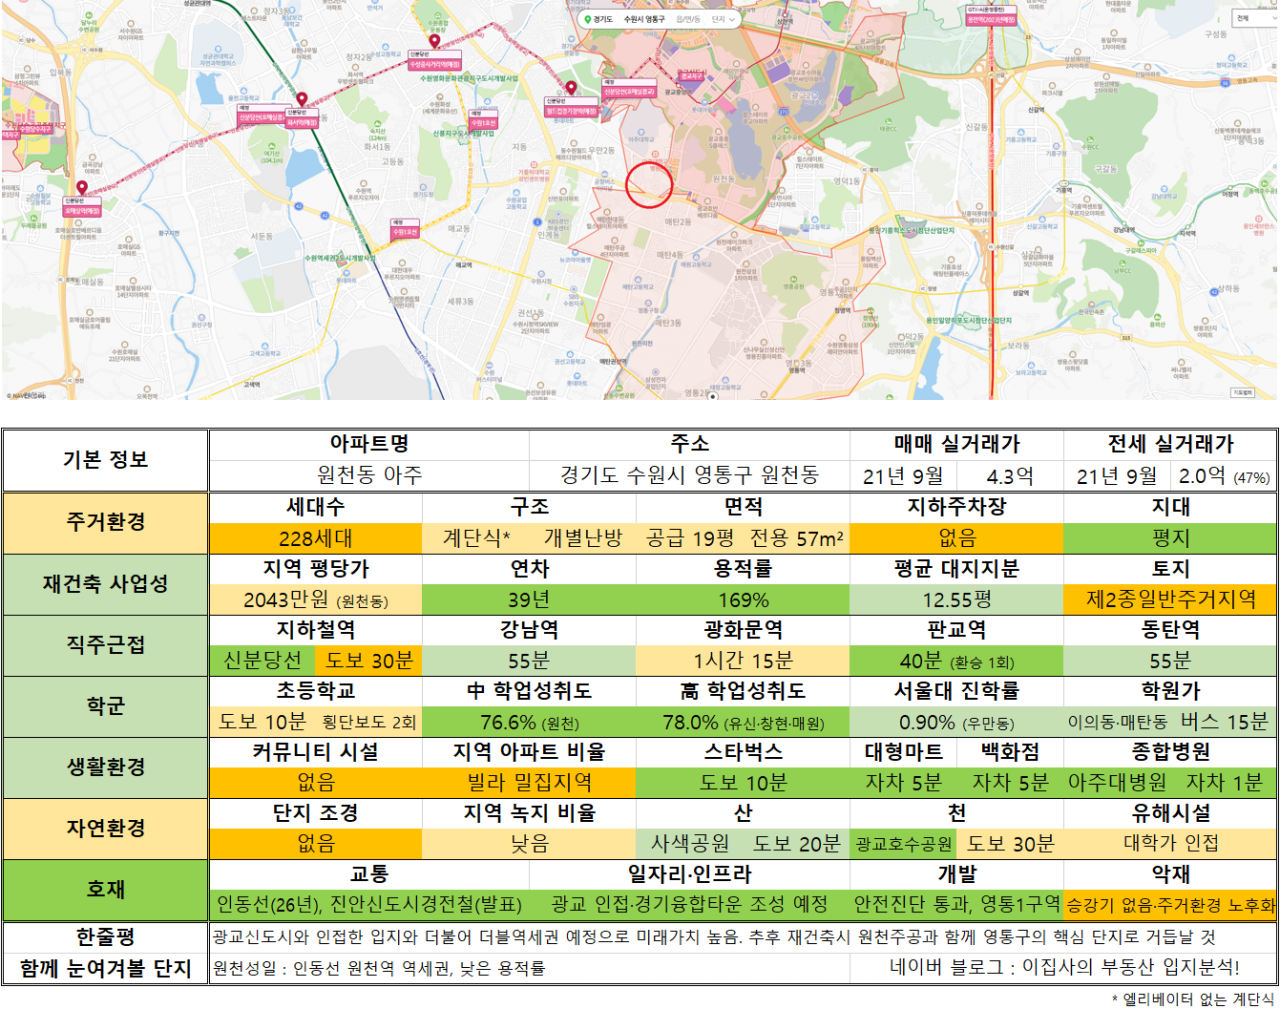Click the green location pin beside 경기도
The height and width of the screenshot is (1009, 1280).
click(x=587, y=19)
